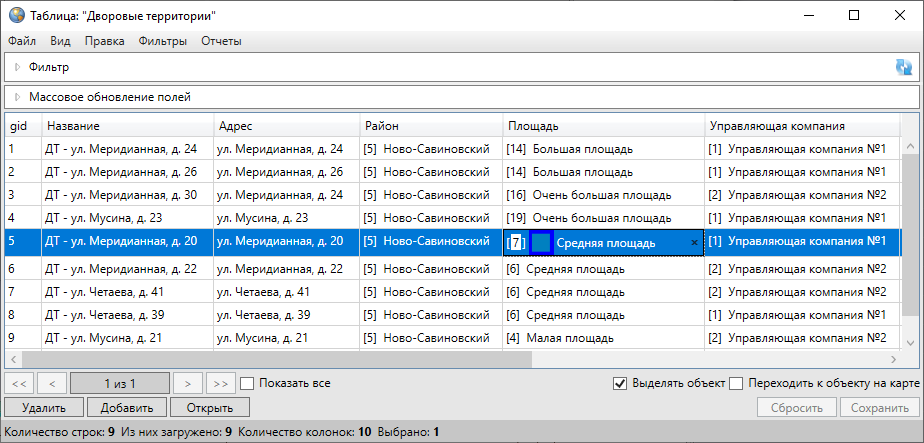Enable Переходить к объекту на карте checkbox
The height and width of the screenshot is (443, 924).
tap(736, 383)
